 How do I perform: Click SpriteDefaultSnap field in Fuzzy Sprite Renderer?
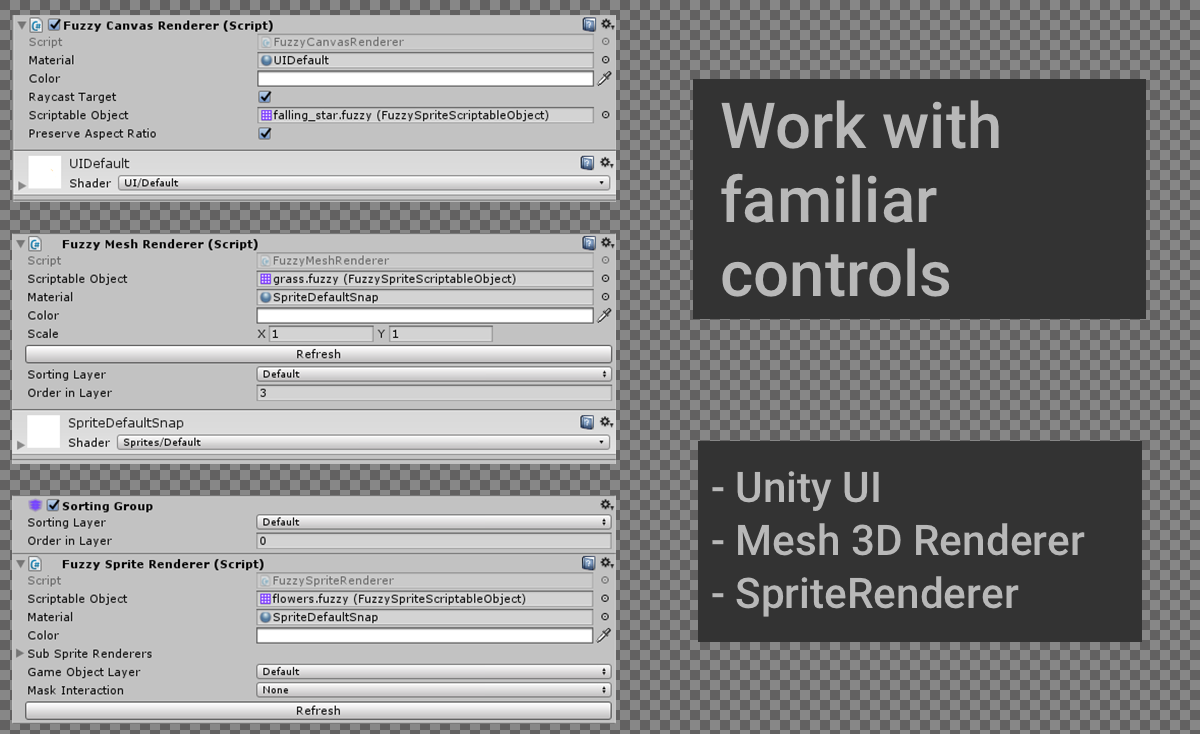pos(425,617)
